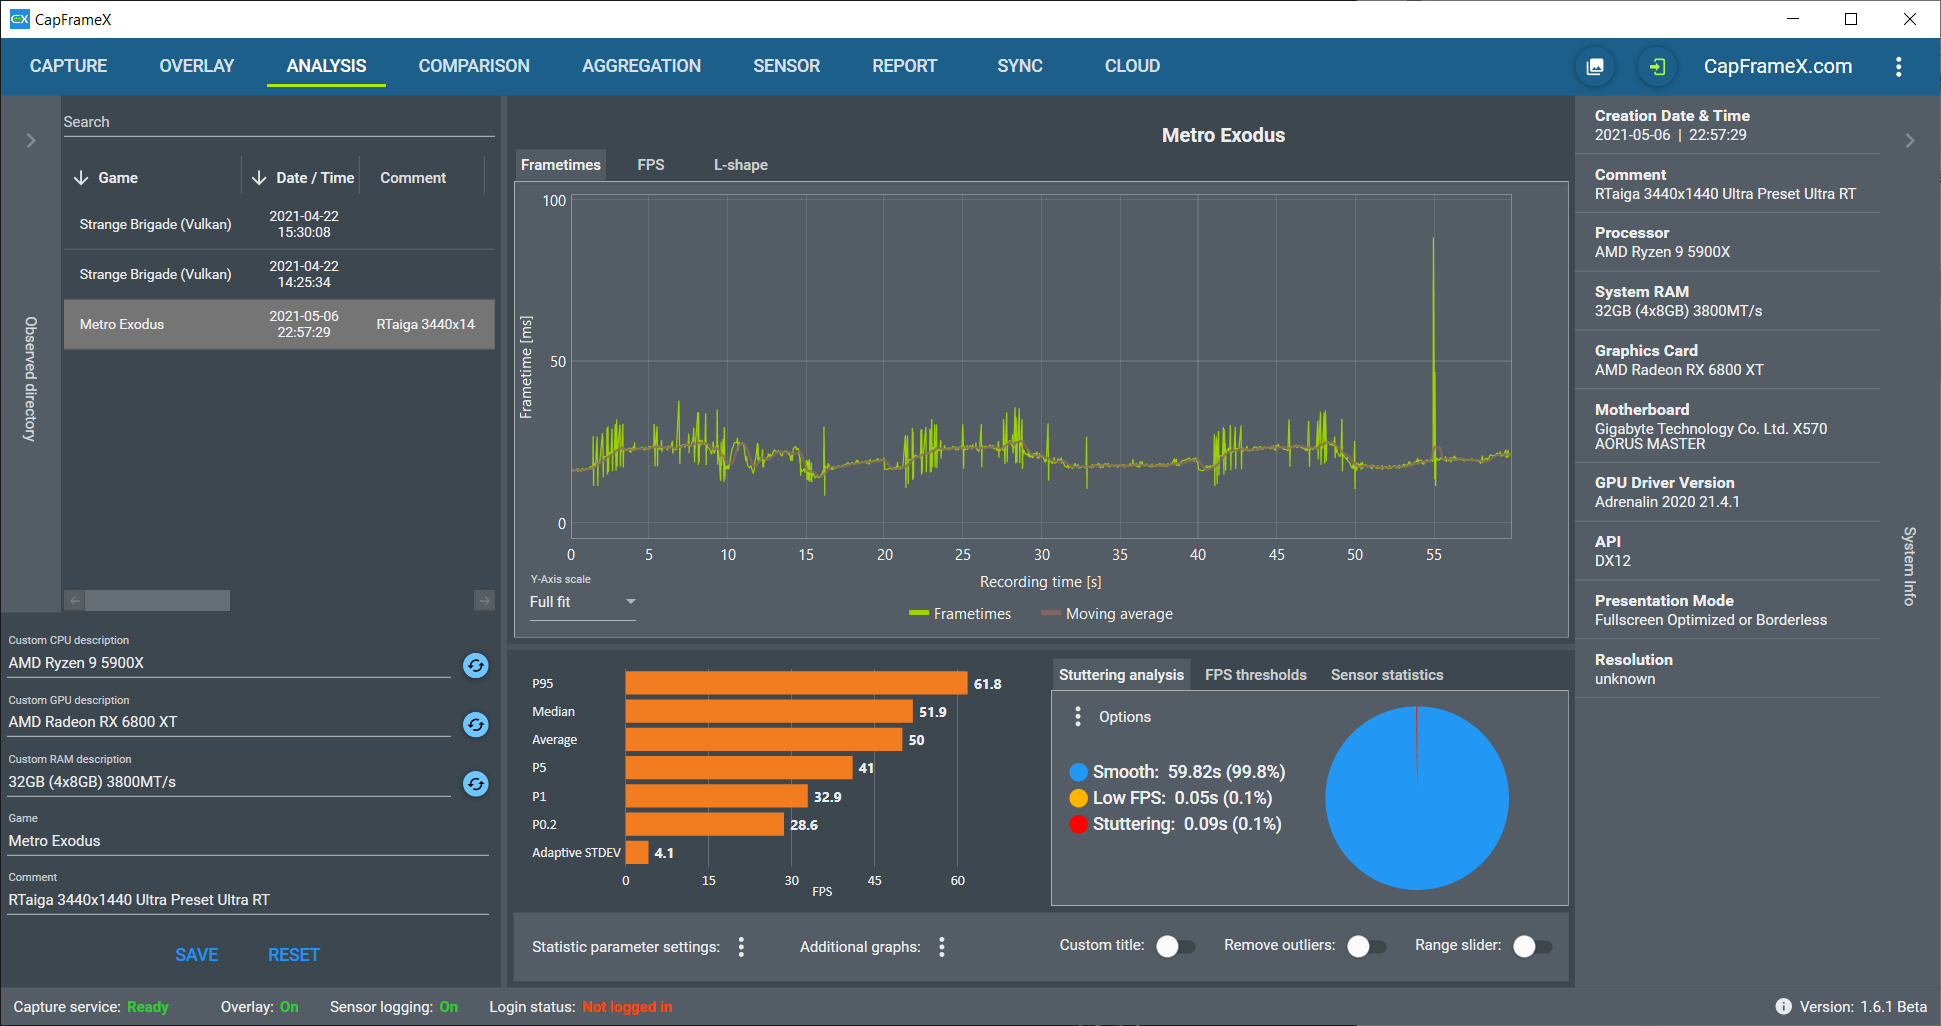Switch to the COMPARISON tab
This screenshot has width=1941, height=1026.
point(474,66)
